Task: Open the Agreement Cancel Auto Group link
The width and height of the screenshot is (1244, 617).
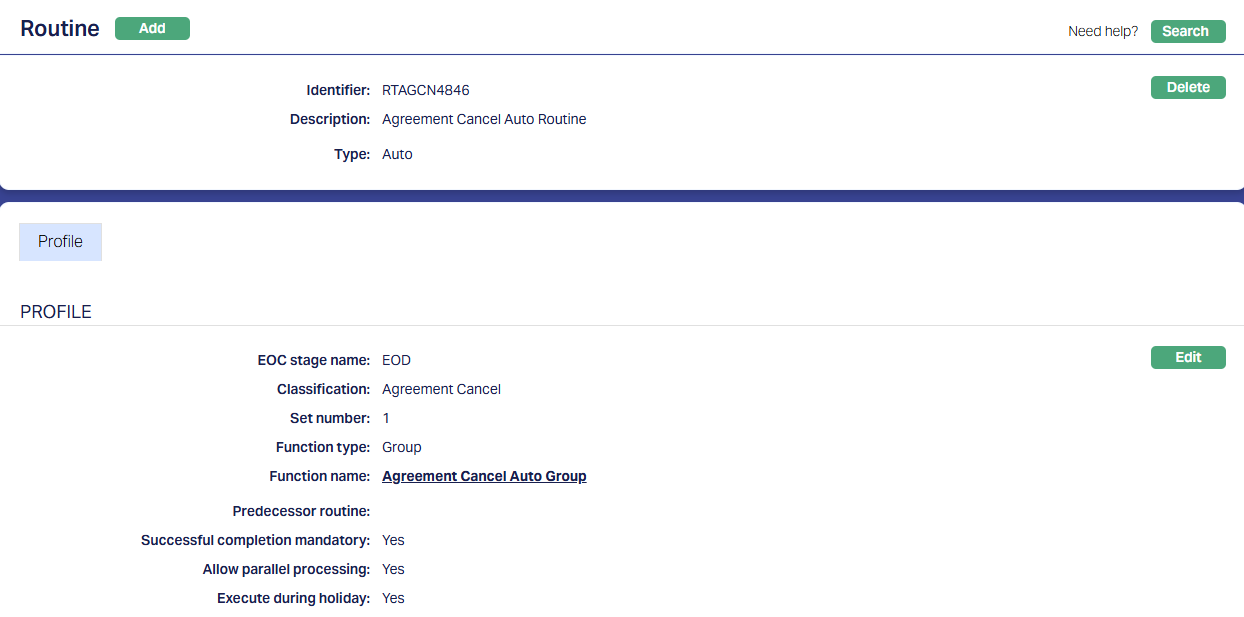Action: tap(484, 477)
